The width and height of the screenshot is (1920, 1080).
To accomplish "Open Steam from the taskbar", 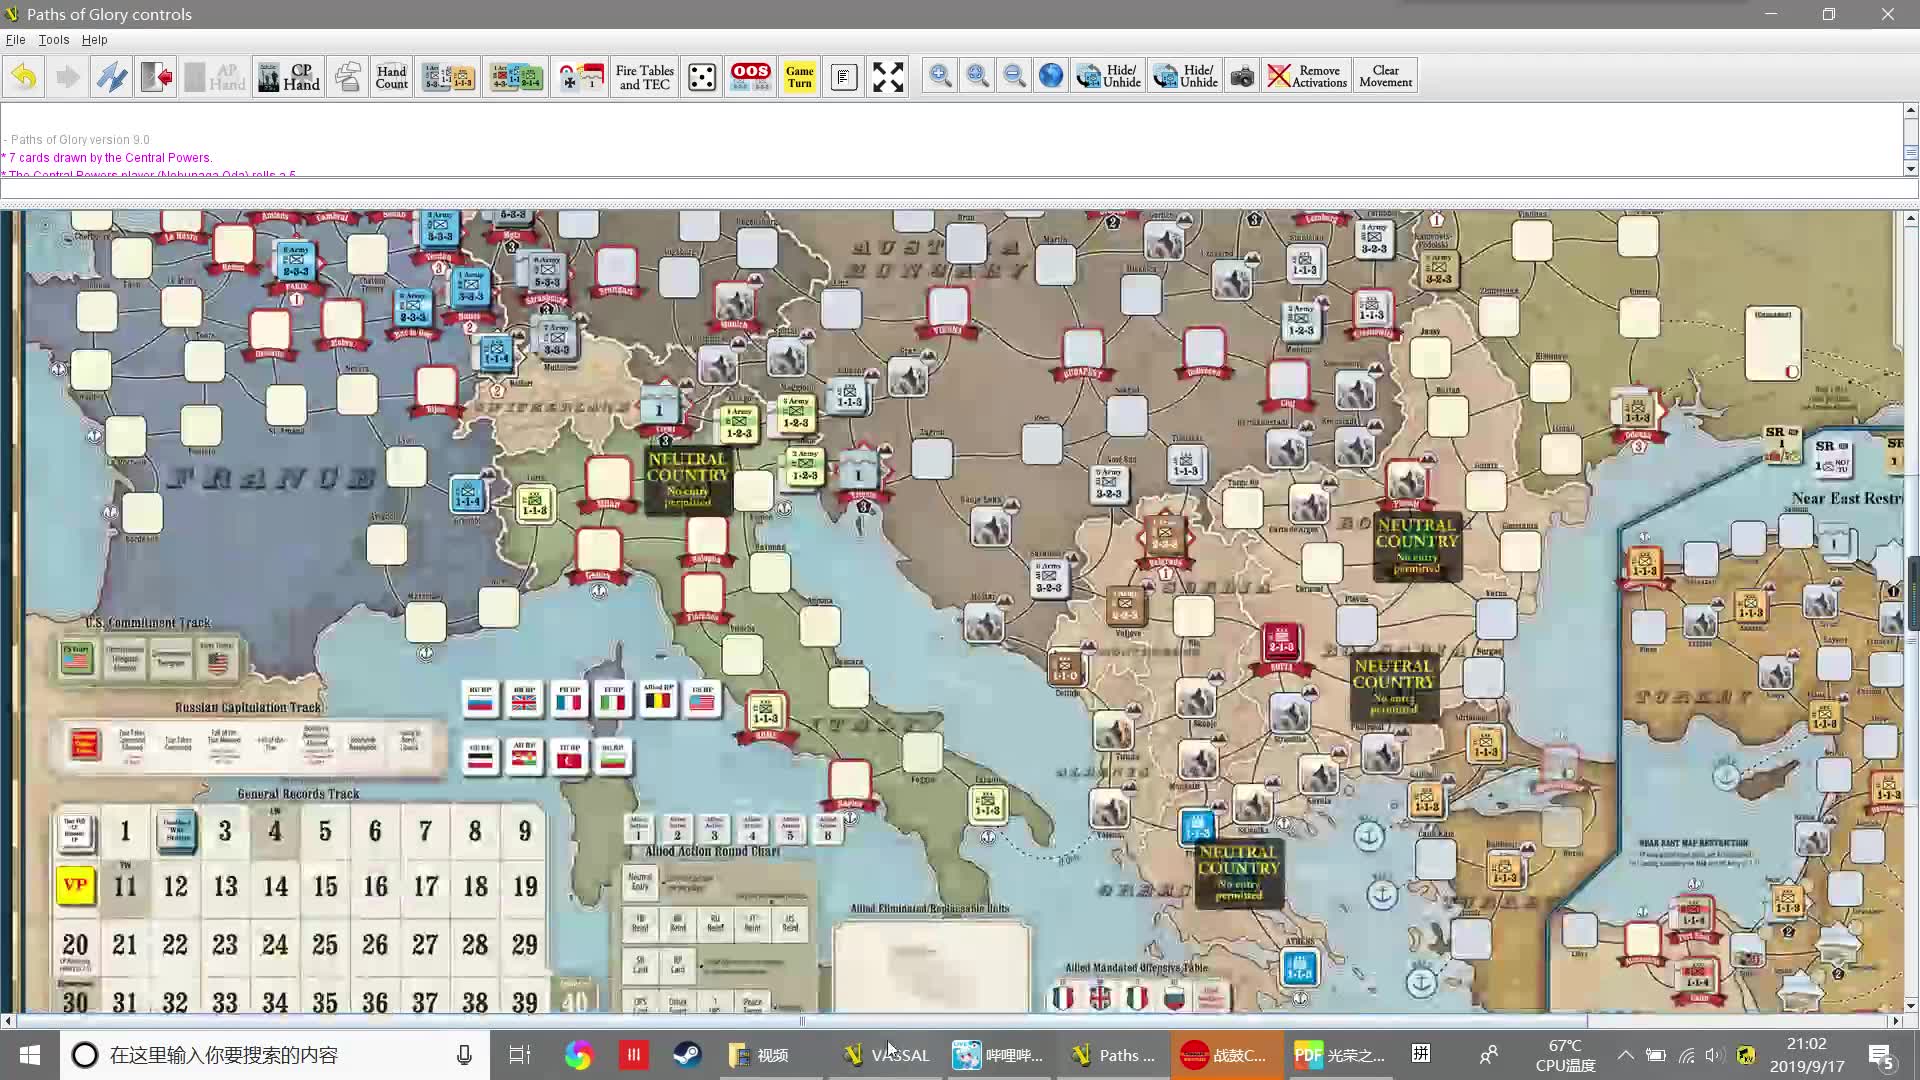I will 687,1055.
